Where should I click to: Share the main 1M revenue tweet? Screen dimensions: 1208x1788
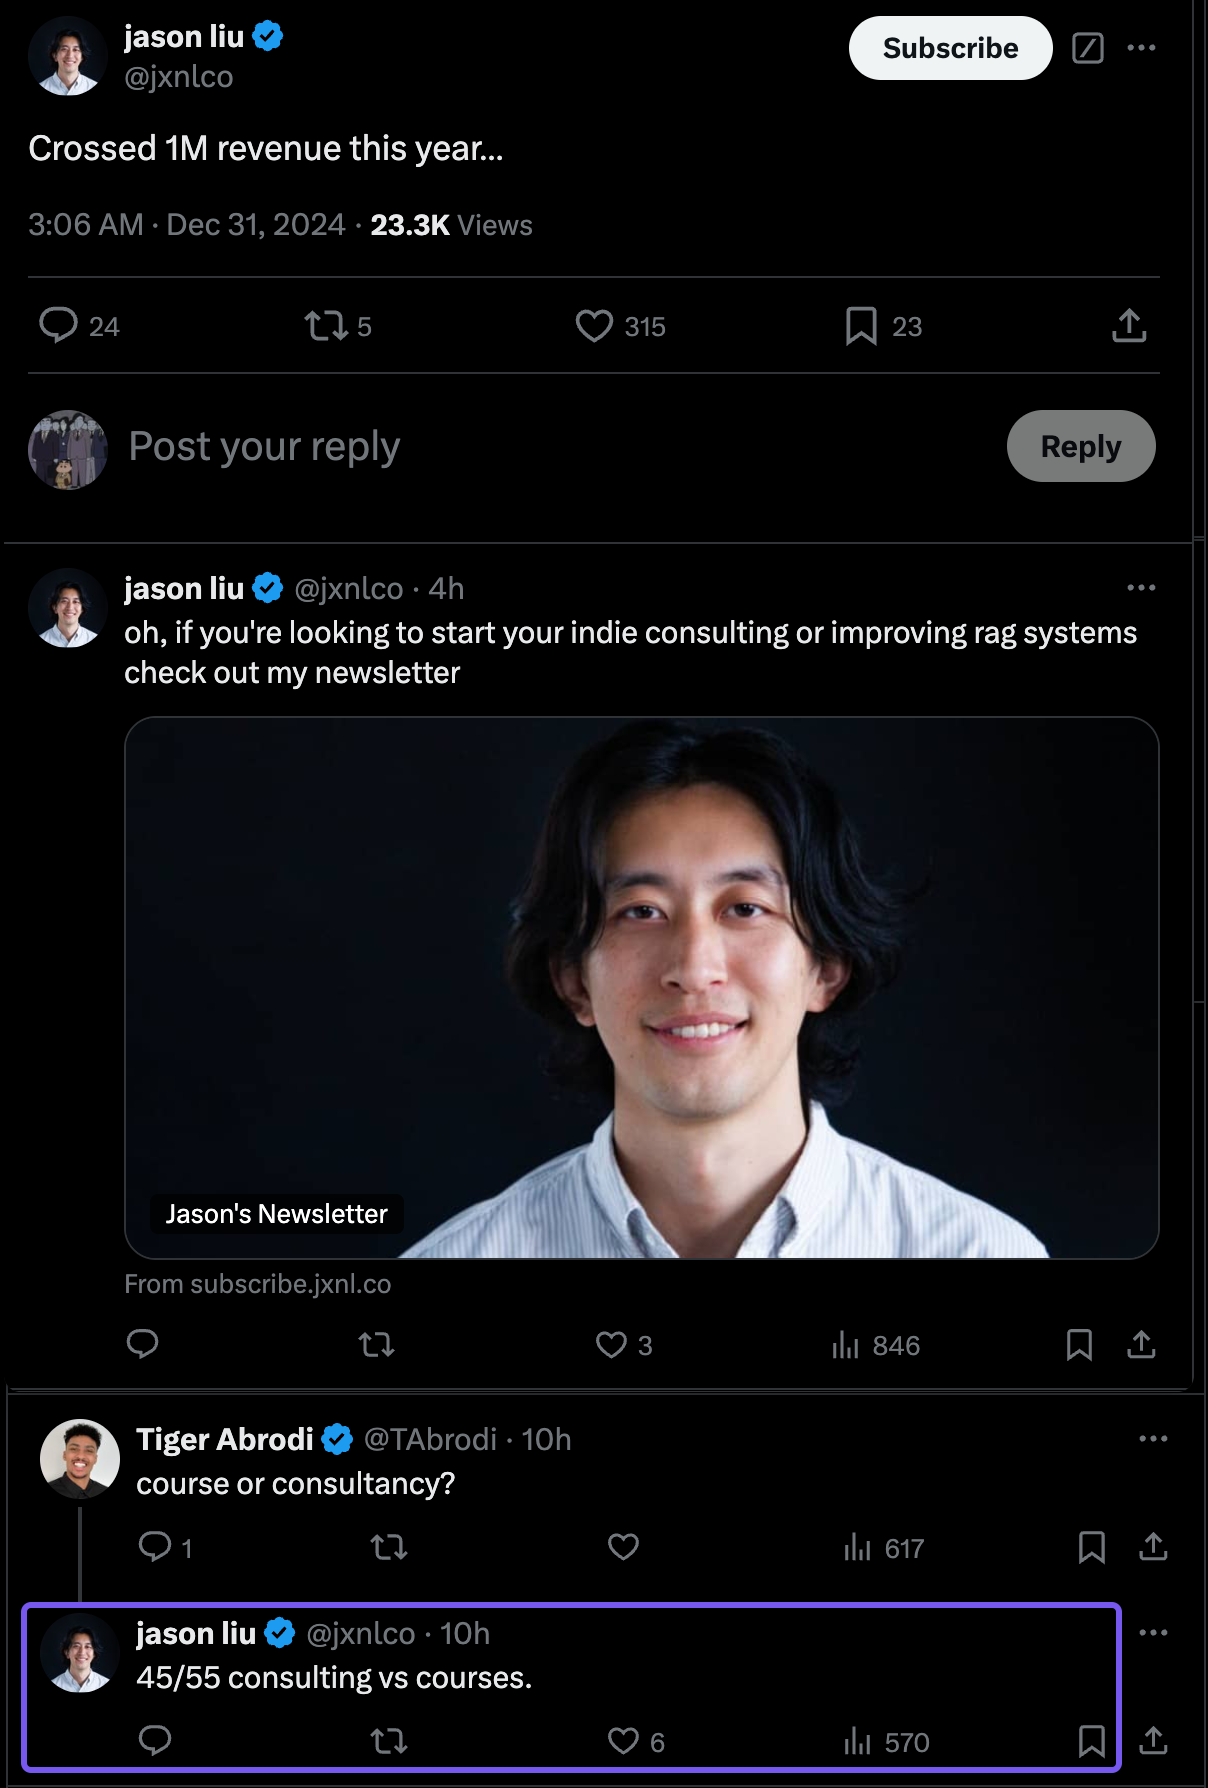coord(1129,326)
